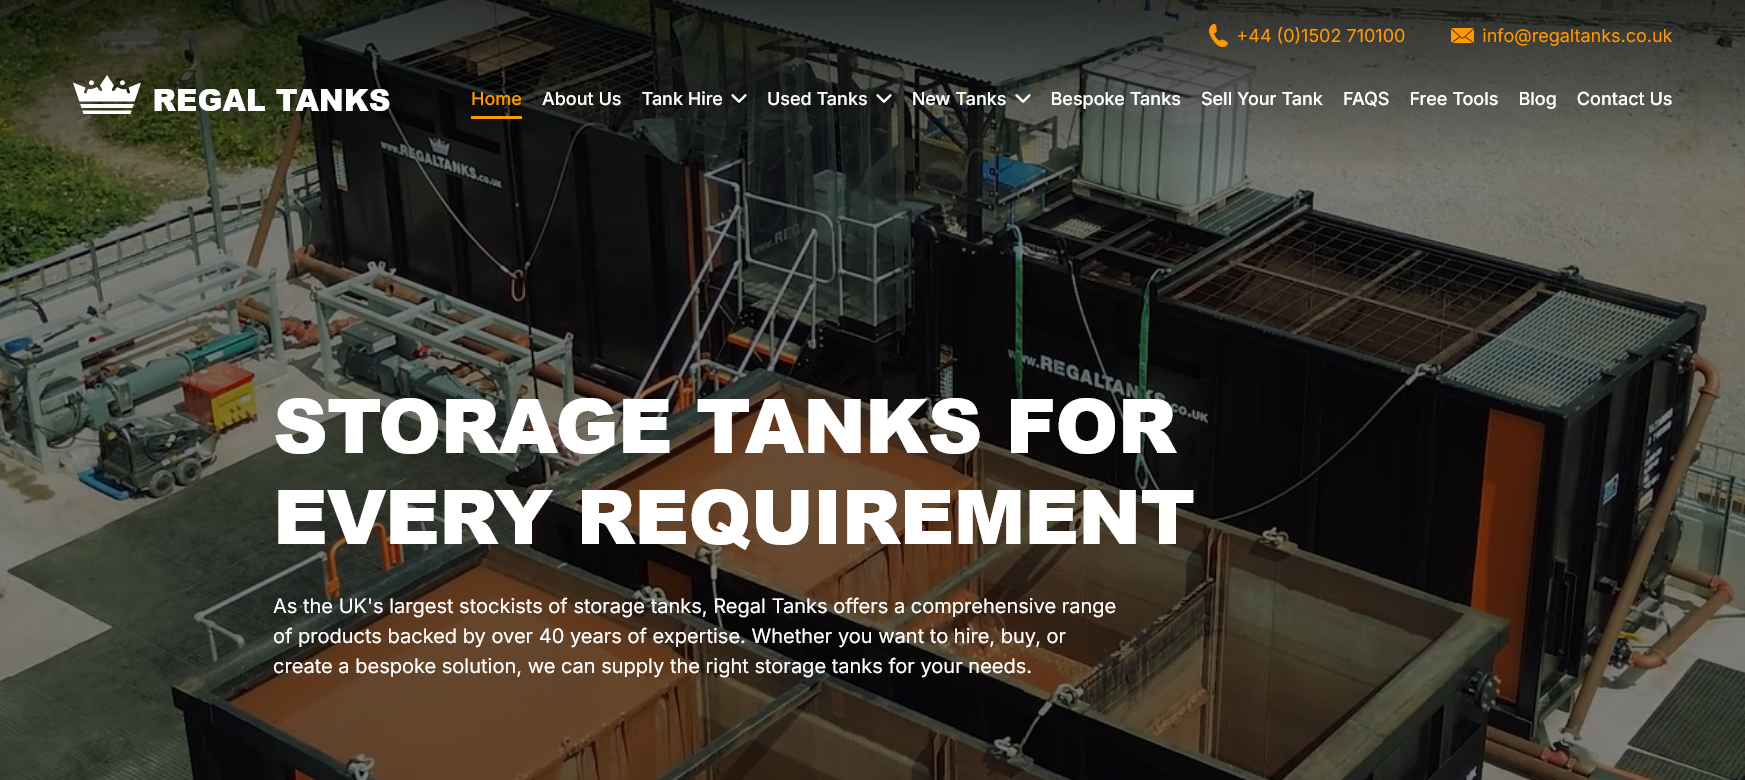Go to the Blog page
The image size is (1745, 780).
(x=1537, y=99)
